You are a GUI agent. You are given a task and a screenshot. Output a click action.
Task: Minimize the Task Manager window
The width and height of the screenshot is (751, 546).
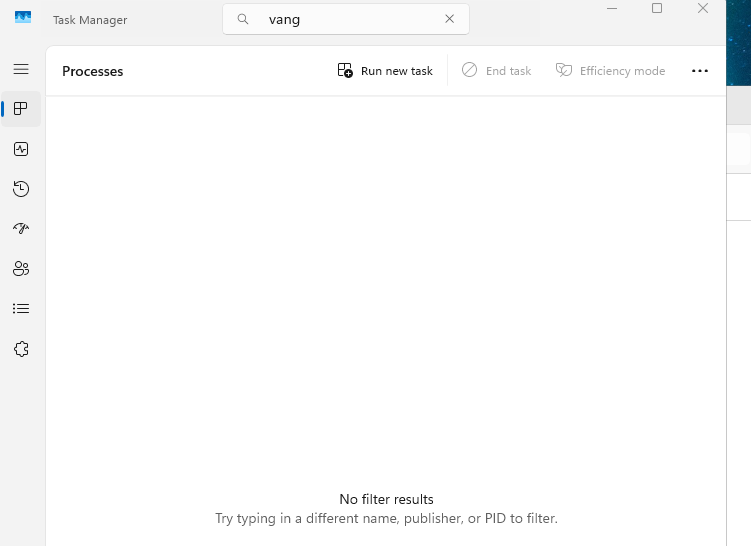pyautogui.click(x=612, y=9)
